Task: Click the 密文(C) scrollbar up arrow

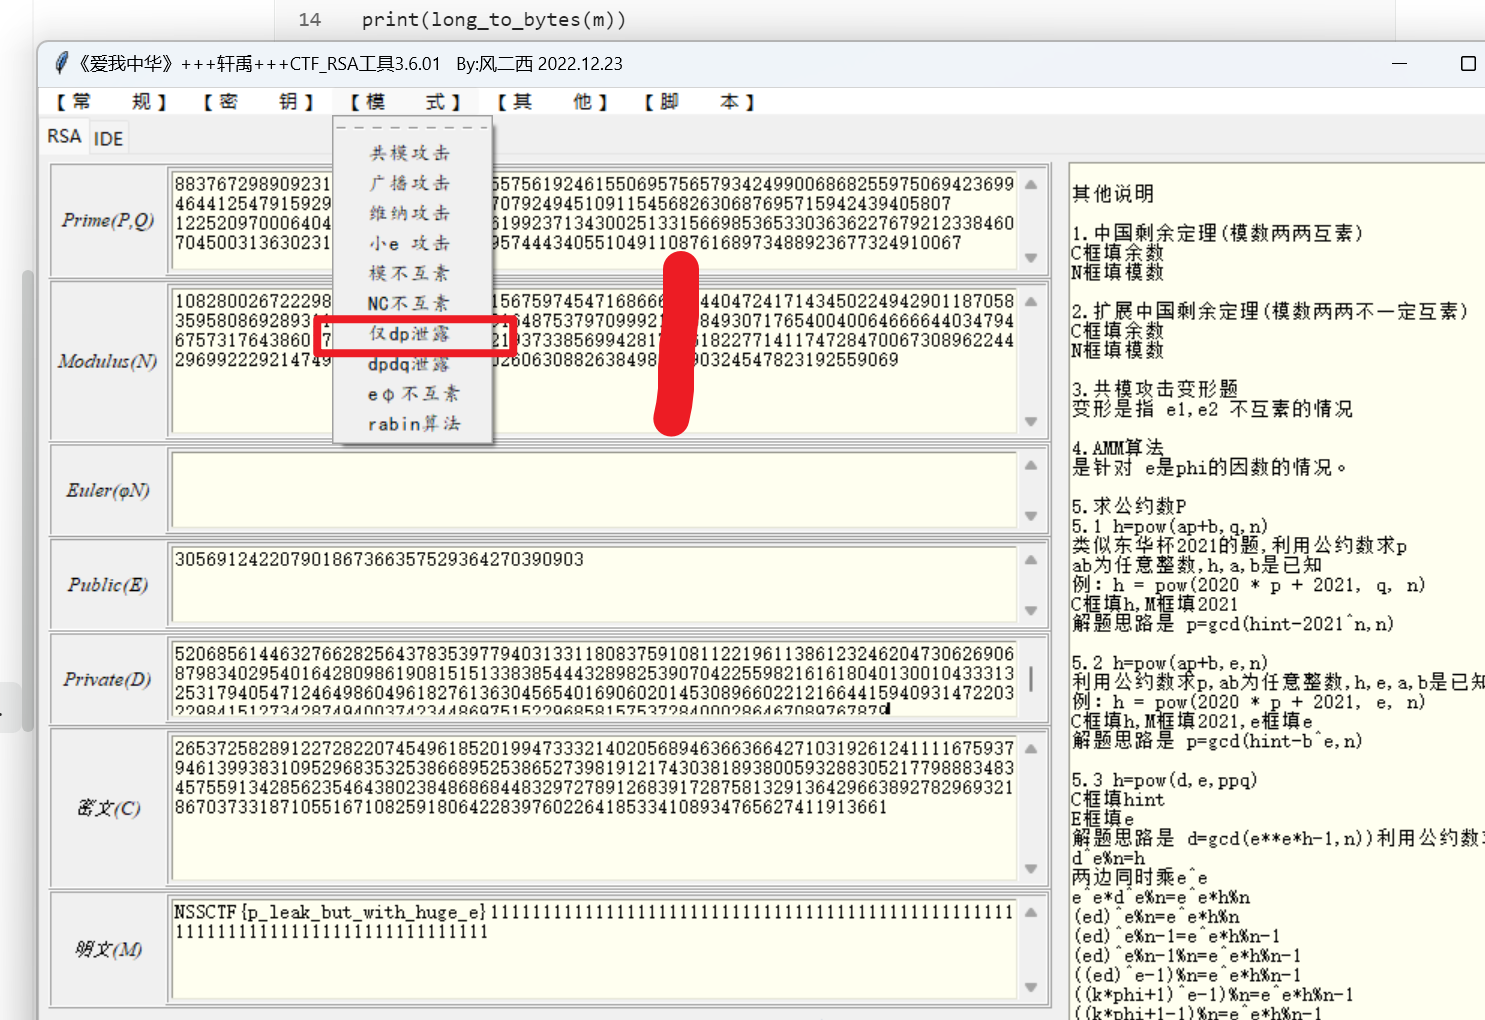Action: click(1032, 748)
